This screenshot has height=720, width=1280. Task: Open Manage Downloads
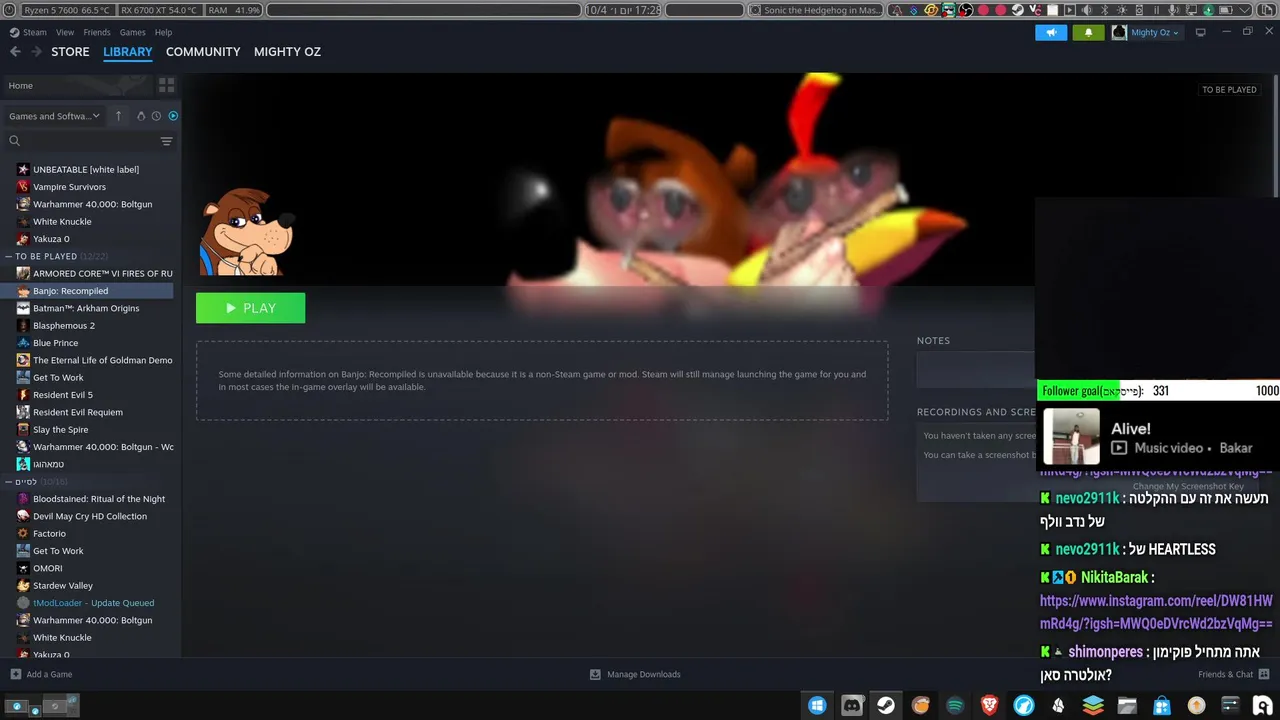coord(635,674)
